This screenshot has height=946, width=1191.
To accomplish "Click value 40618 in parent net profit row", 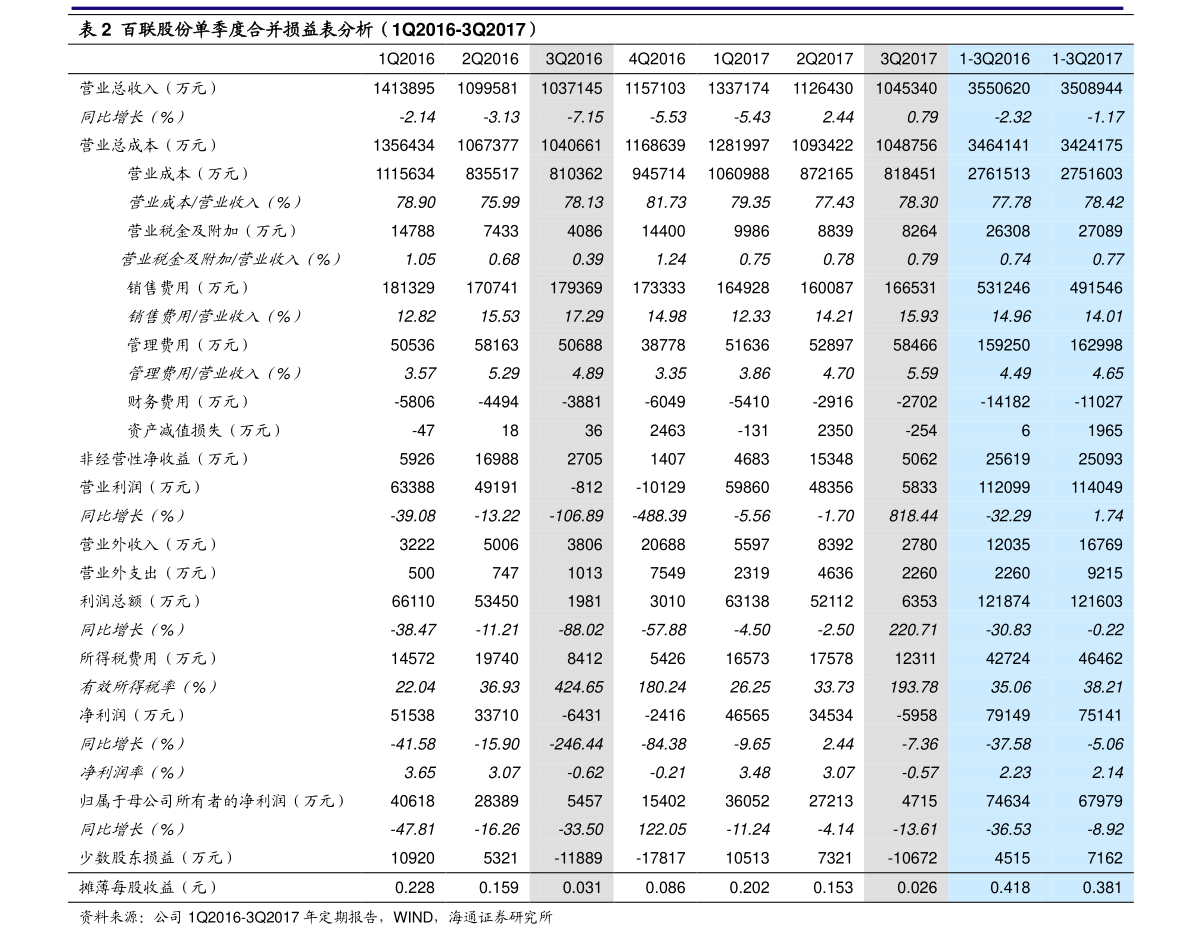I will click(412, 801).
